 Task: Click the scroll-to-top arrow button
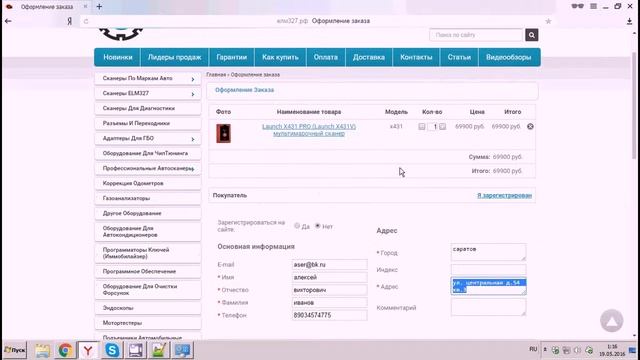coord(611,321)
